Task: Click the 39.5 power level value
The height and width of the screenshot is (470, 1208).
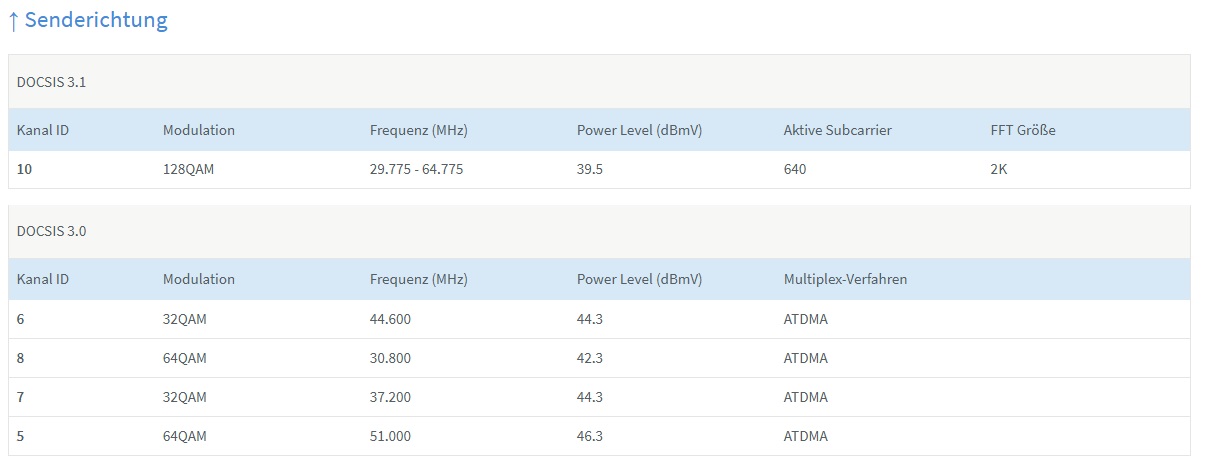Action: click(591, 169)
